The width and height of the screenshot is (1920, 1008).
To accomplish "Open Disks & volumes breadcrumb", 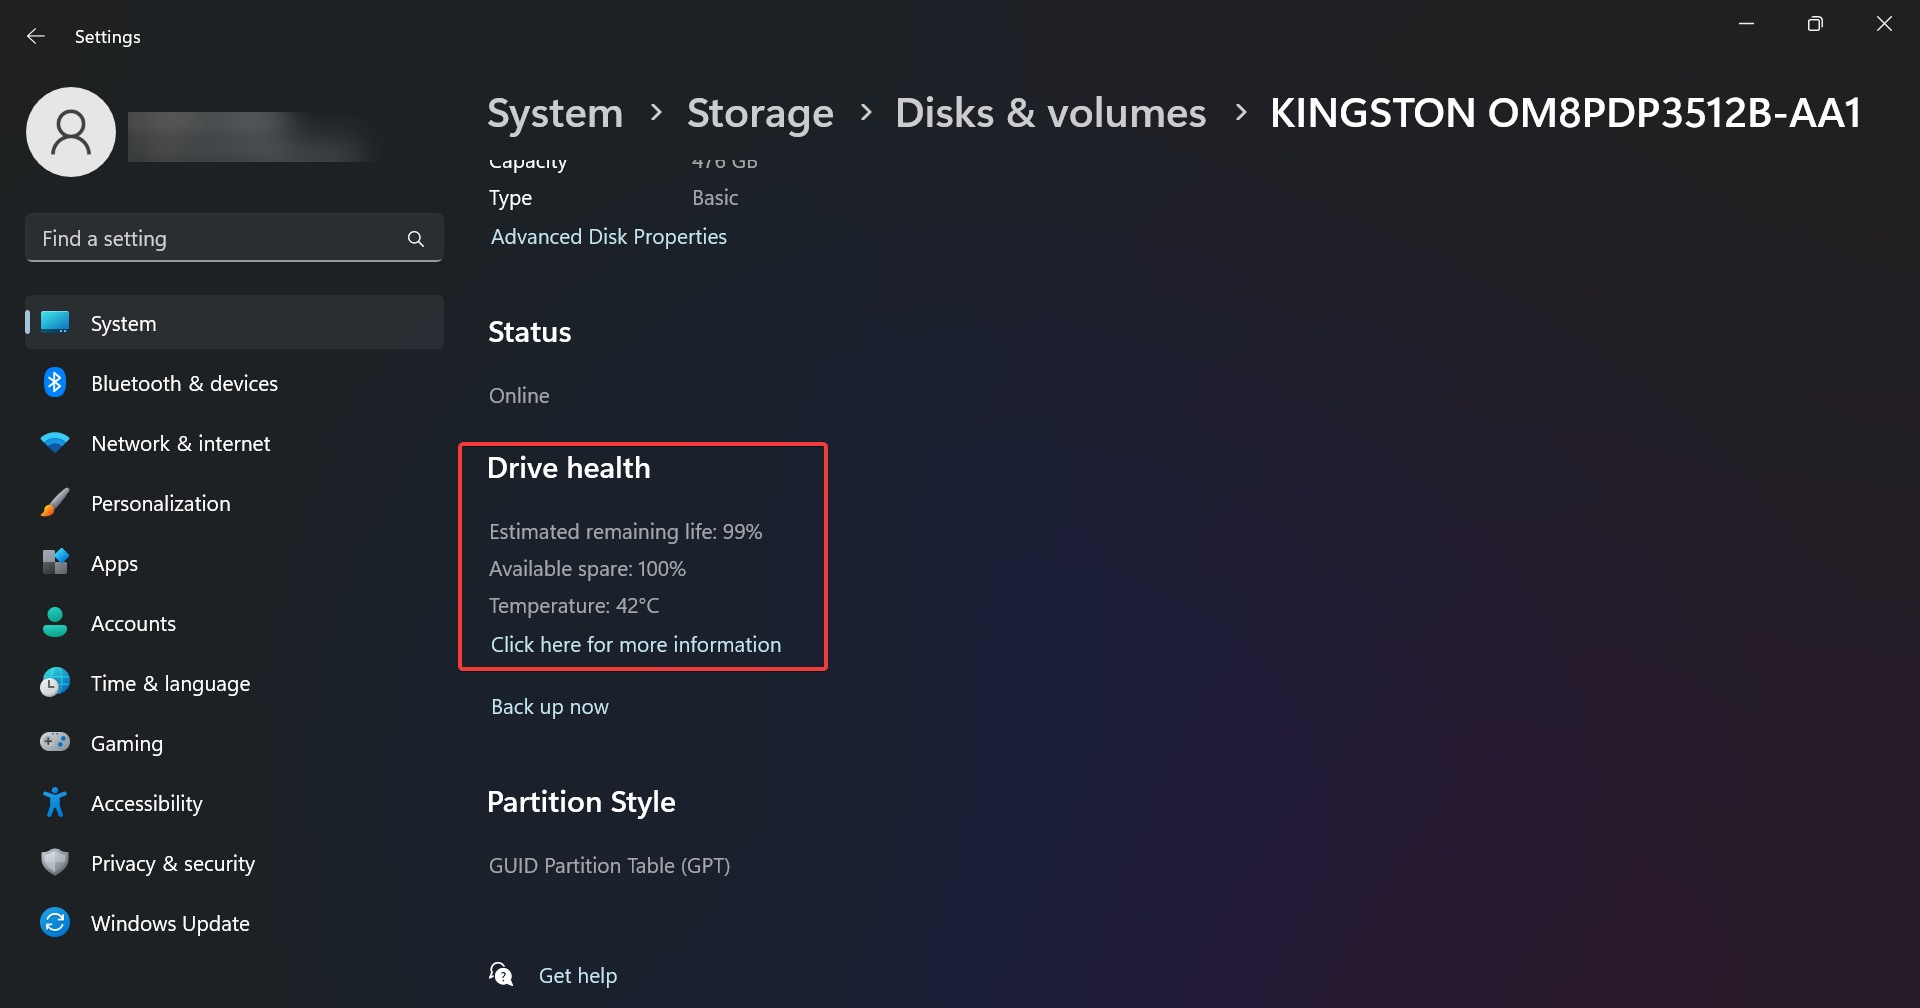I will (x=1051, y=113).
